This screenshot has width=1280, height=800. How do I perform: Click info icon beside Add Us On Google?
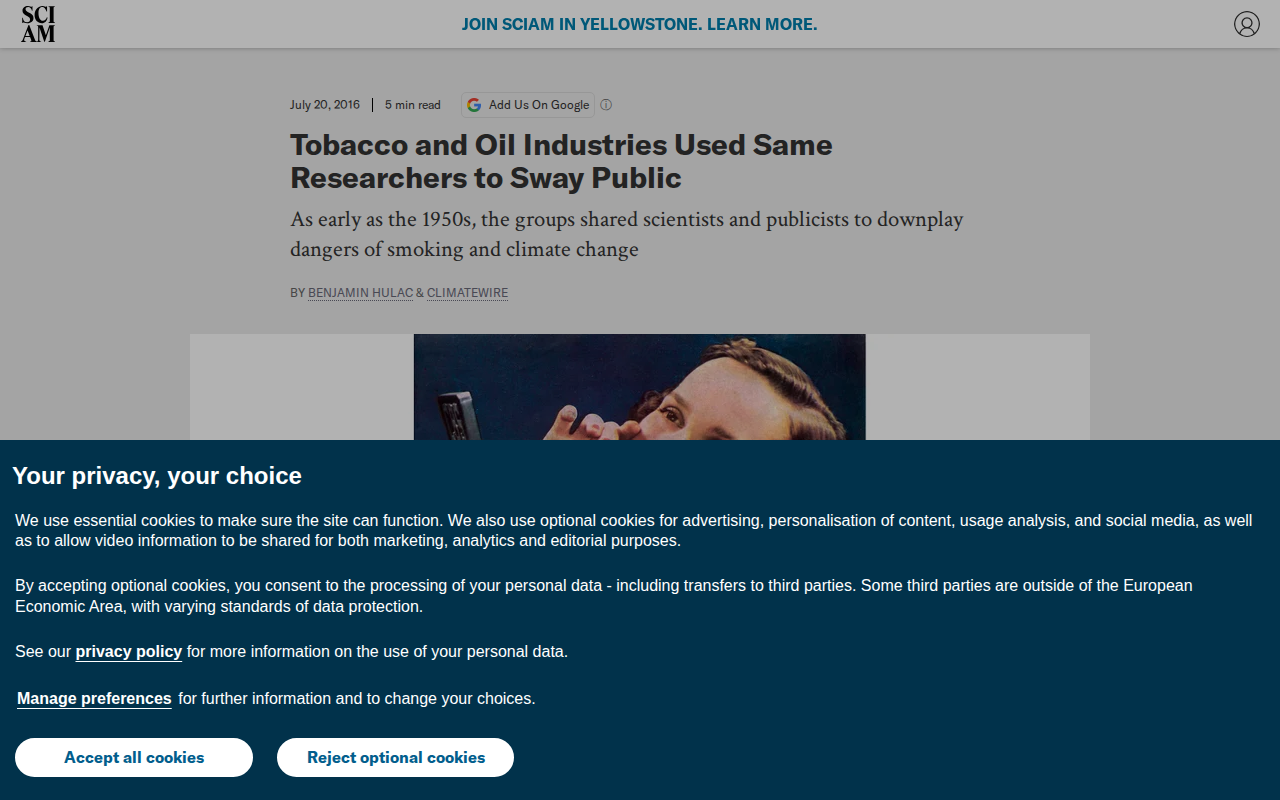pyautogui.click(x=606, y=105)
